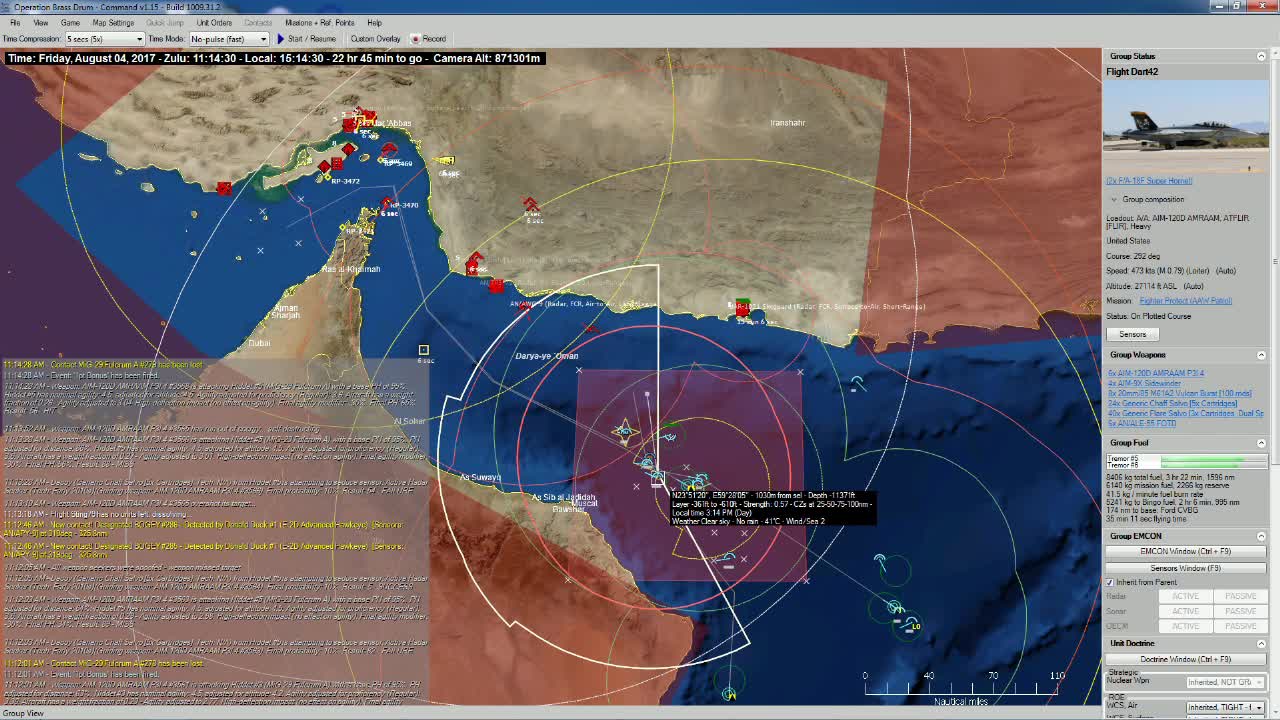Click the Tremor #6 fuel bar
This screenshot has height=720, width=1280.
(1213, 465)
